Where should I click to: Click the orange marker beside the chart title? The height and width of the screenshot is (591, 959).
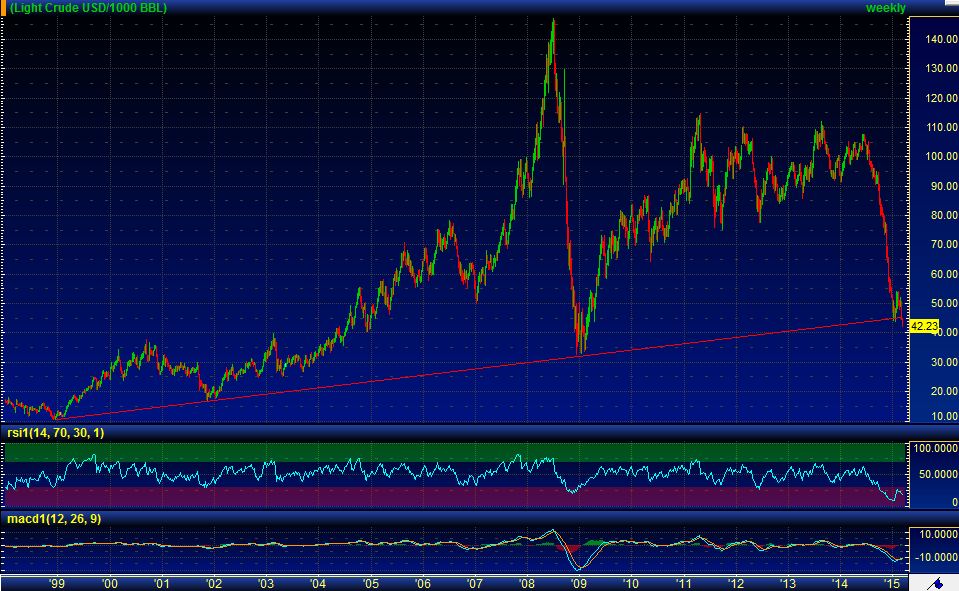[x=3, y=8]
